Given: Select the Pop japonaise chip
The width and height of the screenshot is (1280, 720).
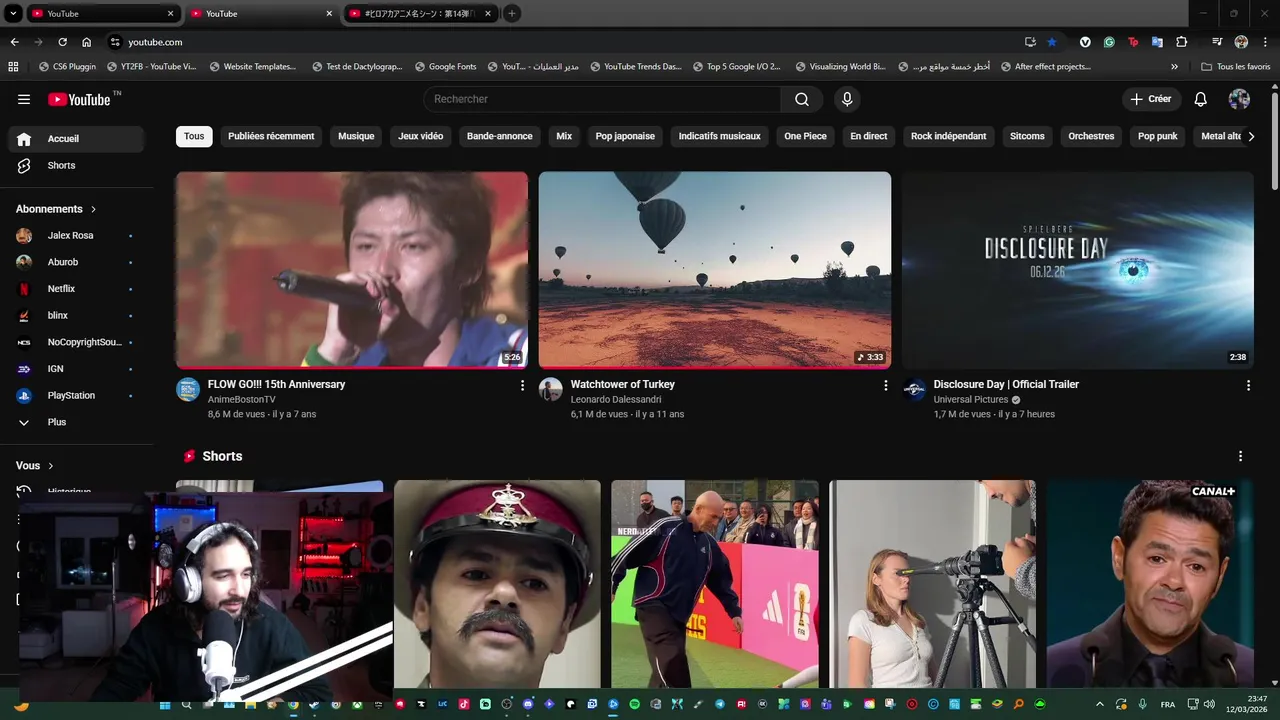Looking at the screenshot, I should coord(625,136).
